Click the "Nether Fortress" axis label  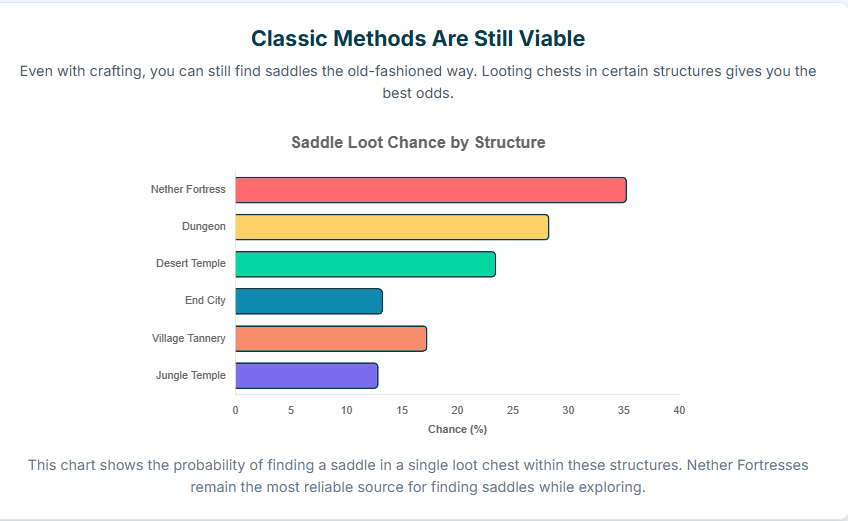[x=188, y=189]
